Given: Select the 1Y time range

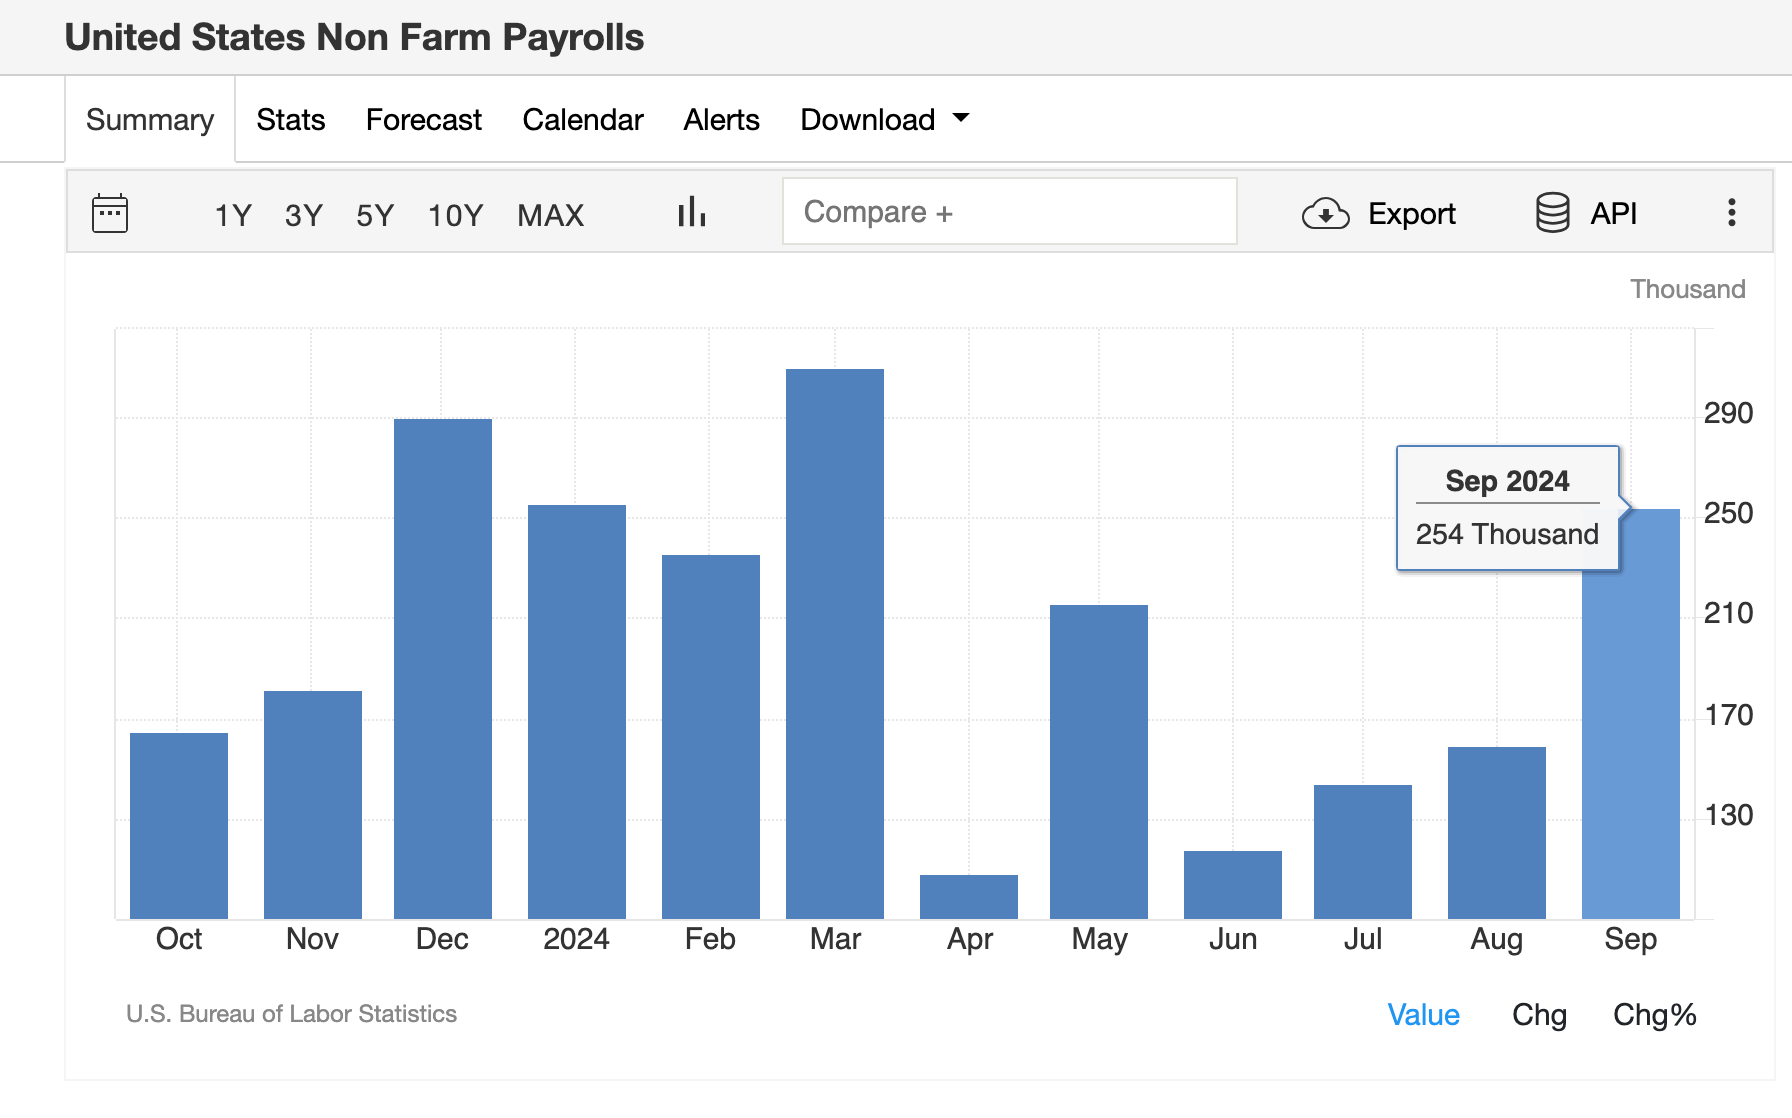Looking at the screenshot, I should pos(233,215).
